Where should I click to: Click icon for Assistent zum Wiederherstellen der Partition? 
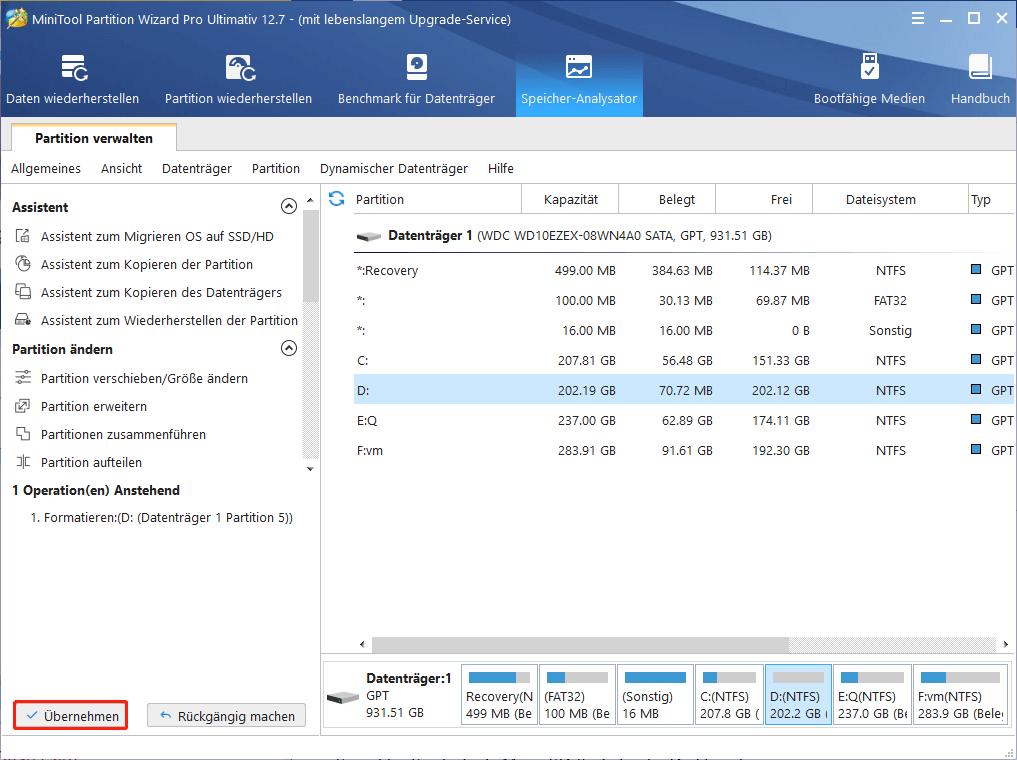(23, 320)
